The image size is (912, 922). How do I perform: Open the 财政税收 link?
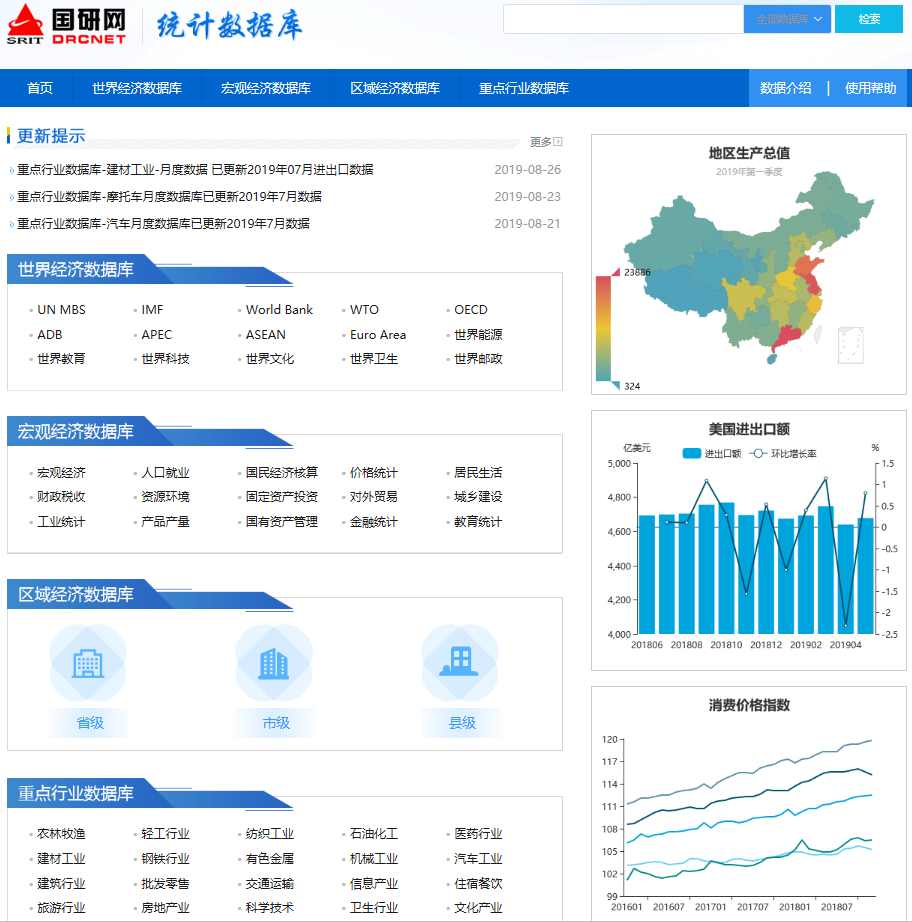[61, 497]
